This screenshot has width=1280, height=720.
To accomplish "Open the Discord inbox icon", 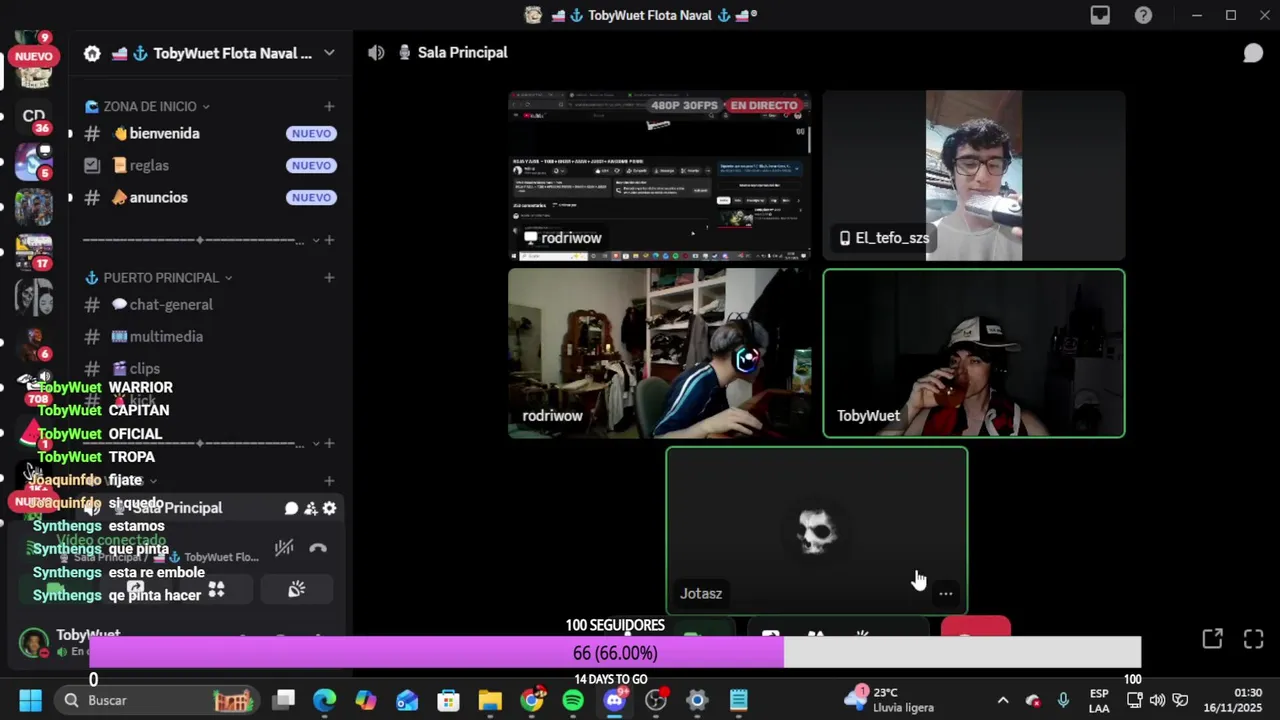I will pyautogui.click(x=1100, y=15).
